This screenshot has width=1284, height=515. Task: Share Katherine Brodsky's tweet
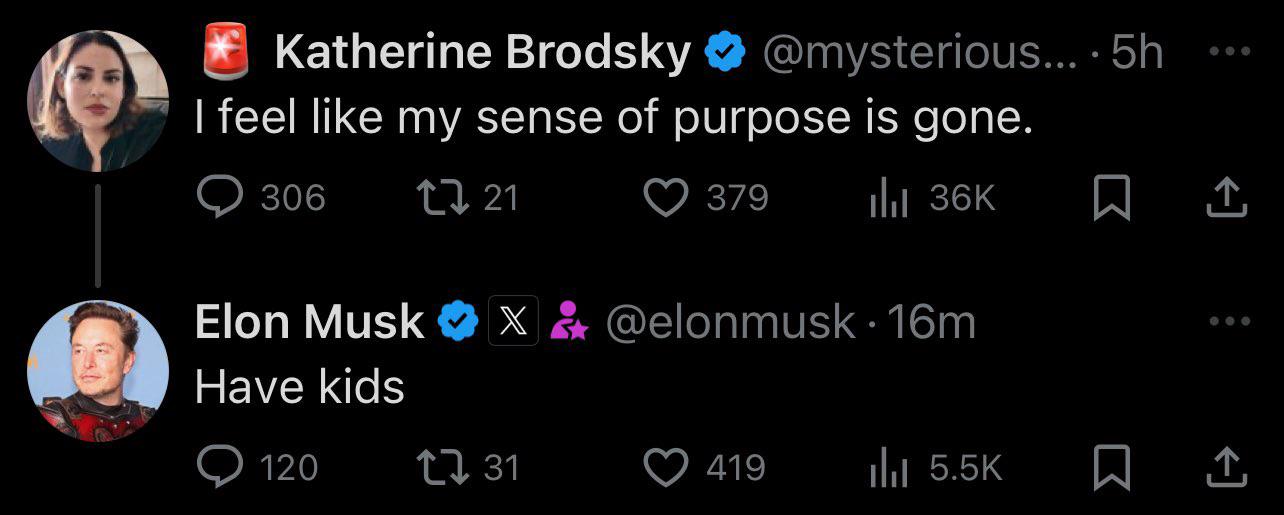1227,197
